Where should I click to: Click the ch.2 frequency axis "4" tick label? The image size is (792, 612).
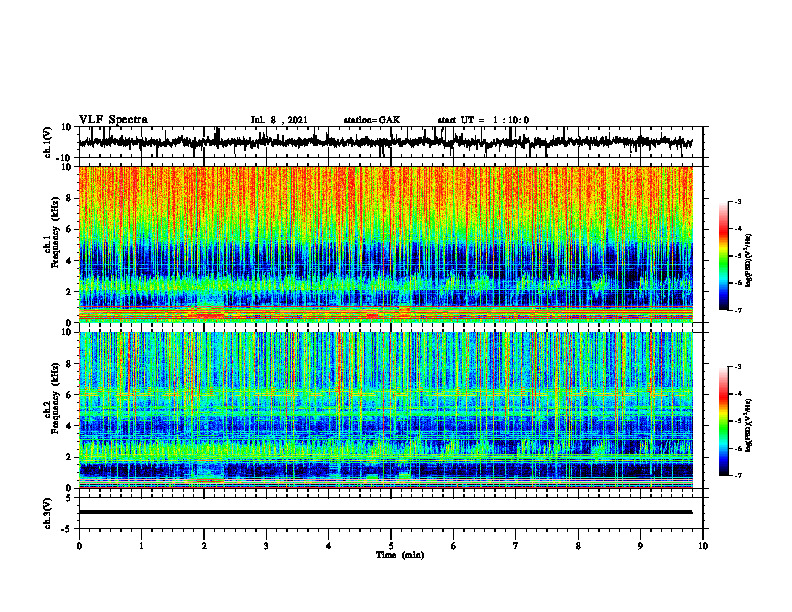70,426
